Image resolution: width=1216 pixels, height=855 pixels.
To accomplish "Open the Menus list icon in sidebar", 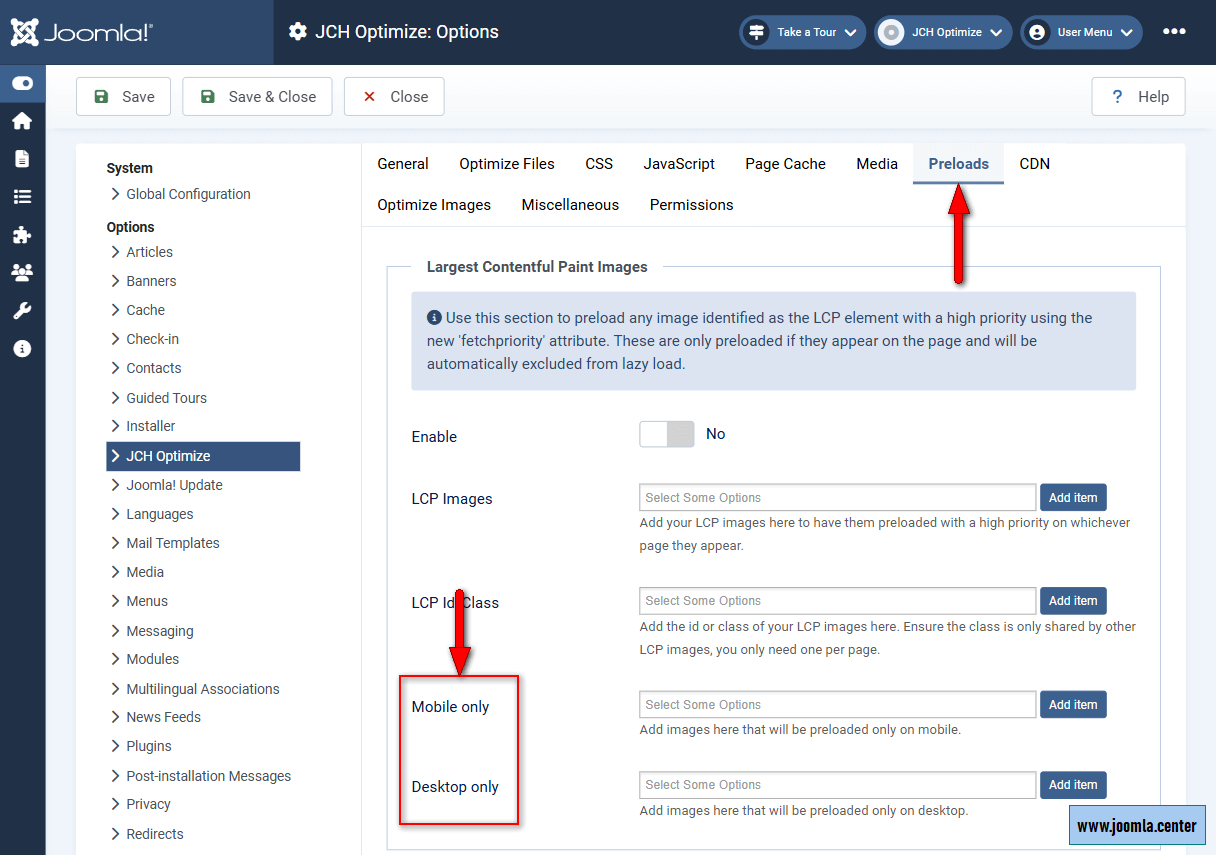I will tap(22, 197).
